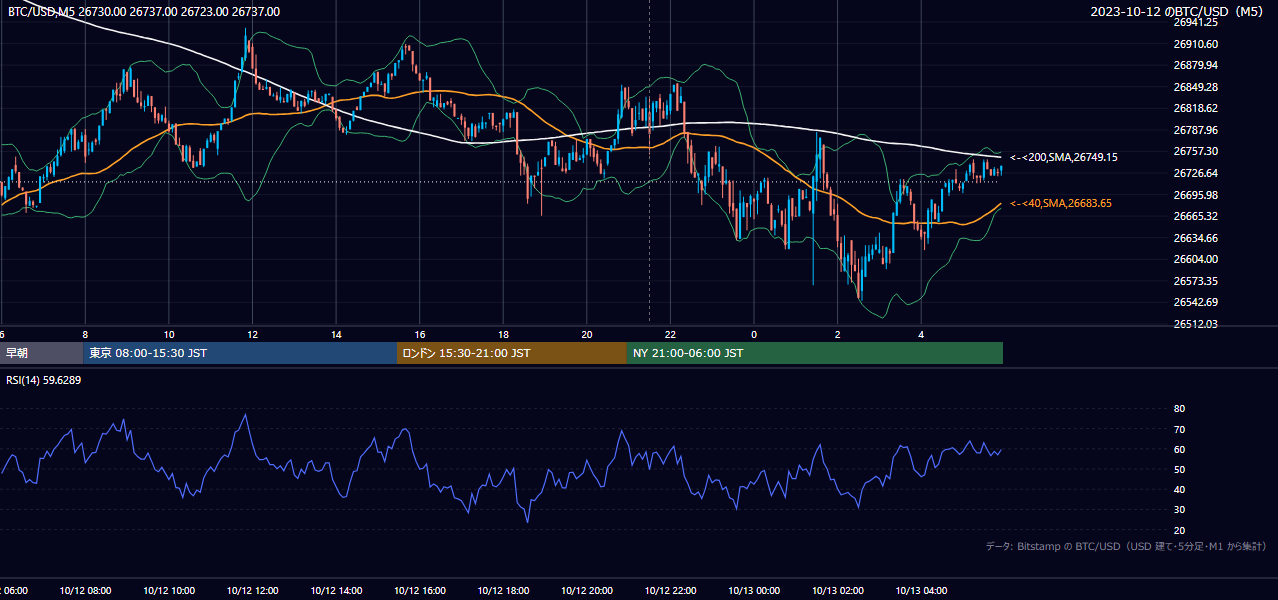This screenshot has height=600, width=1278.
Task: Select bottom time label 10/13 04:00
Action: click(921, 591)
